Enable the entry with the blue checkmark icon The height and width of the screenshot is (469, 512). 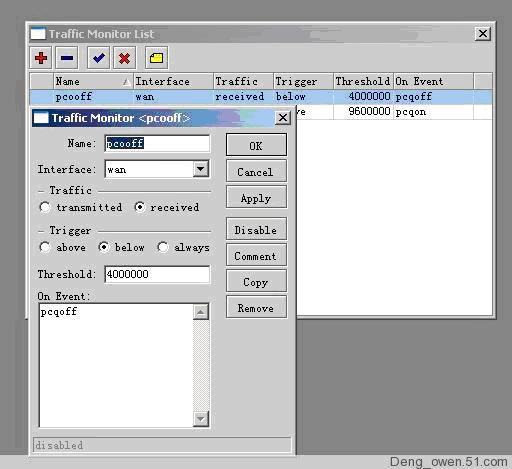(98, 58)
